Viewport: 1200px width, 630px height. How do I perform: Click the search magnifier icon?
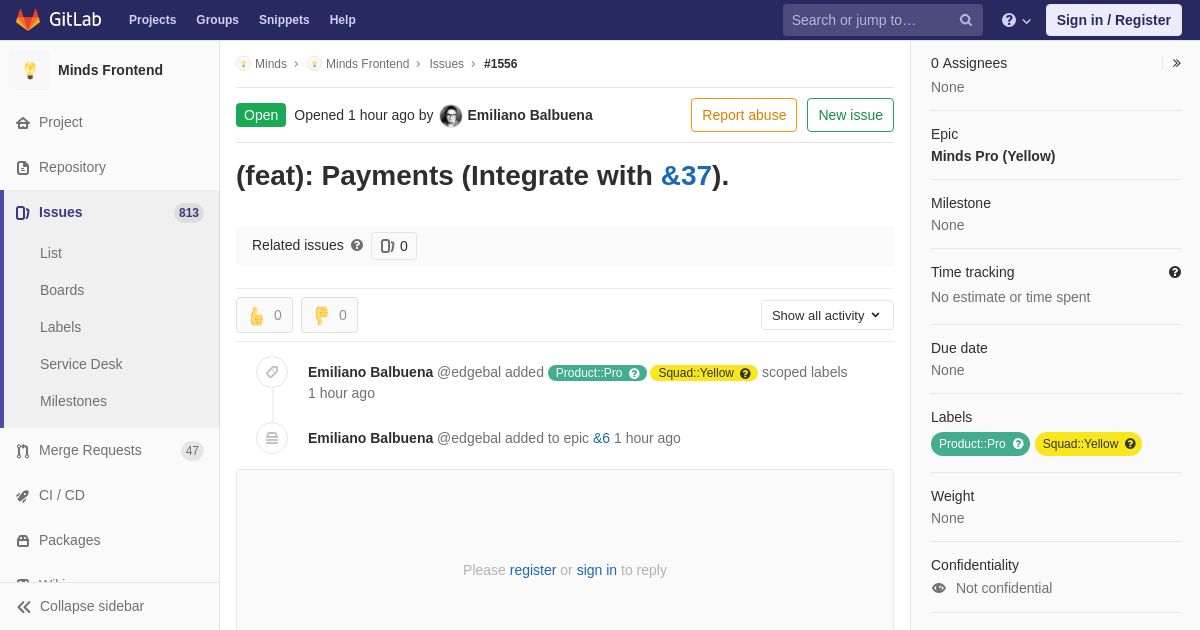(966, 20)
